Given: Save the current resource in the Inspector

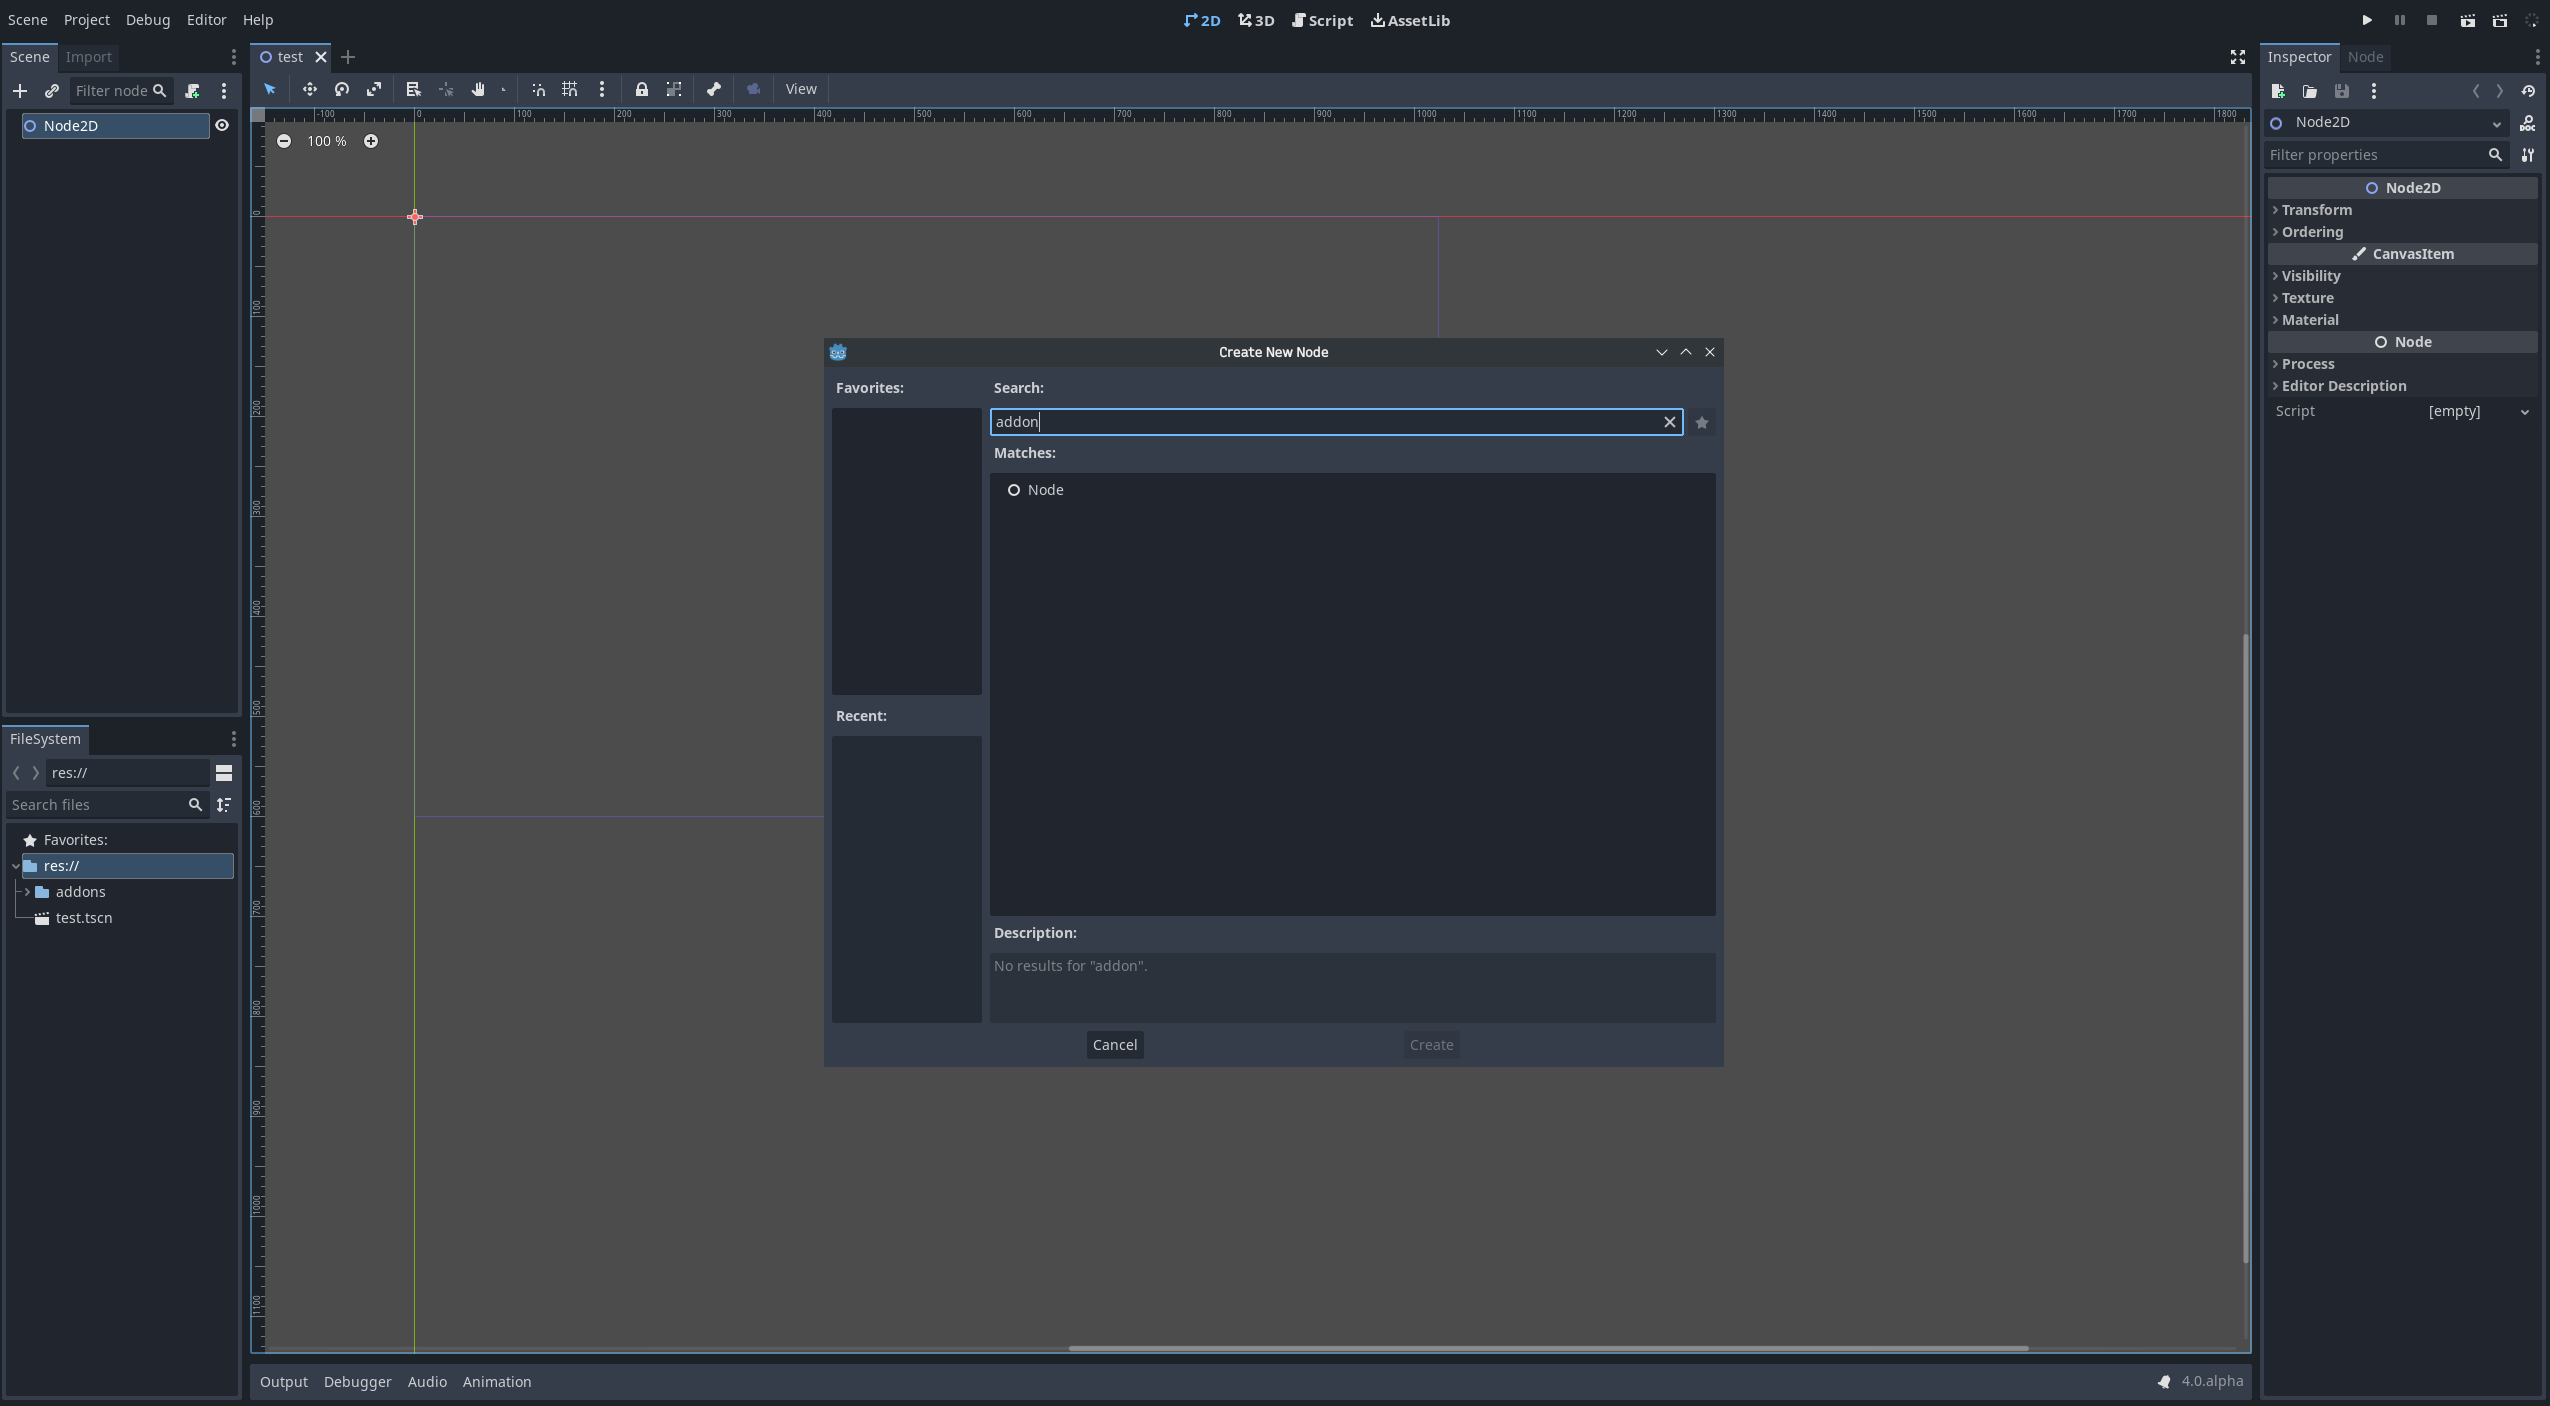Looking at the screenshot, I should pos(2342,91).
